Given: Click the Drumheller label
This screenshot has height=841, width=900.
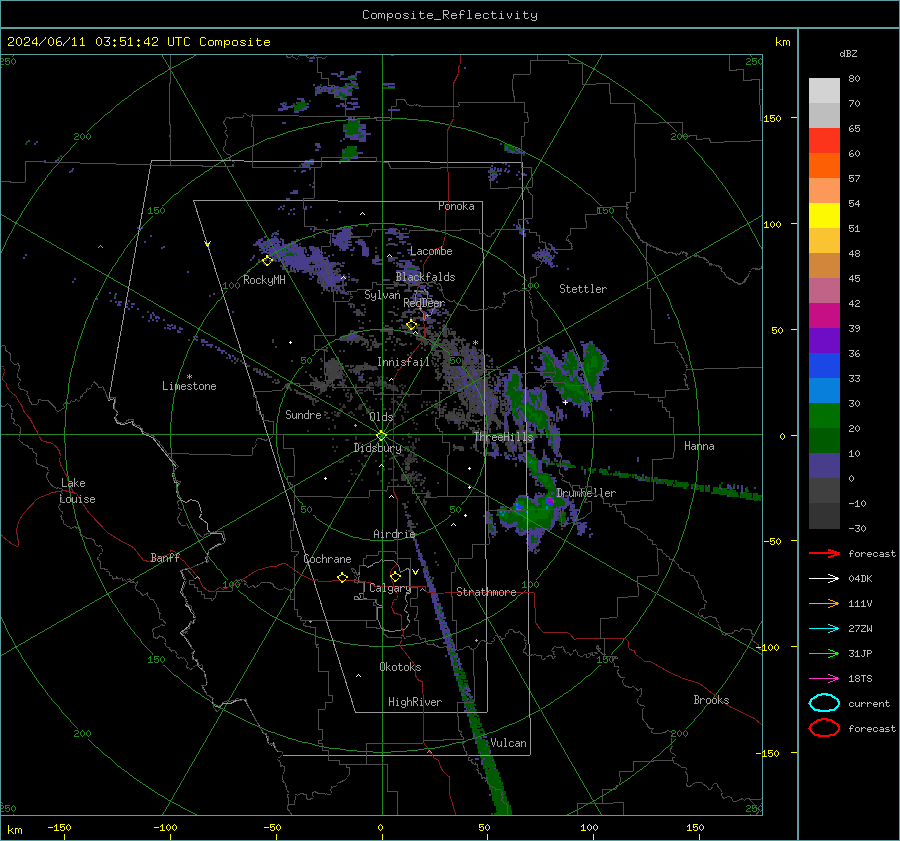Looking at the screenshot, I should point(586,493).
